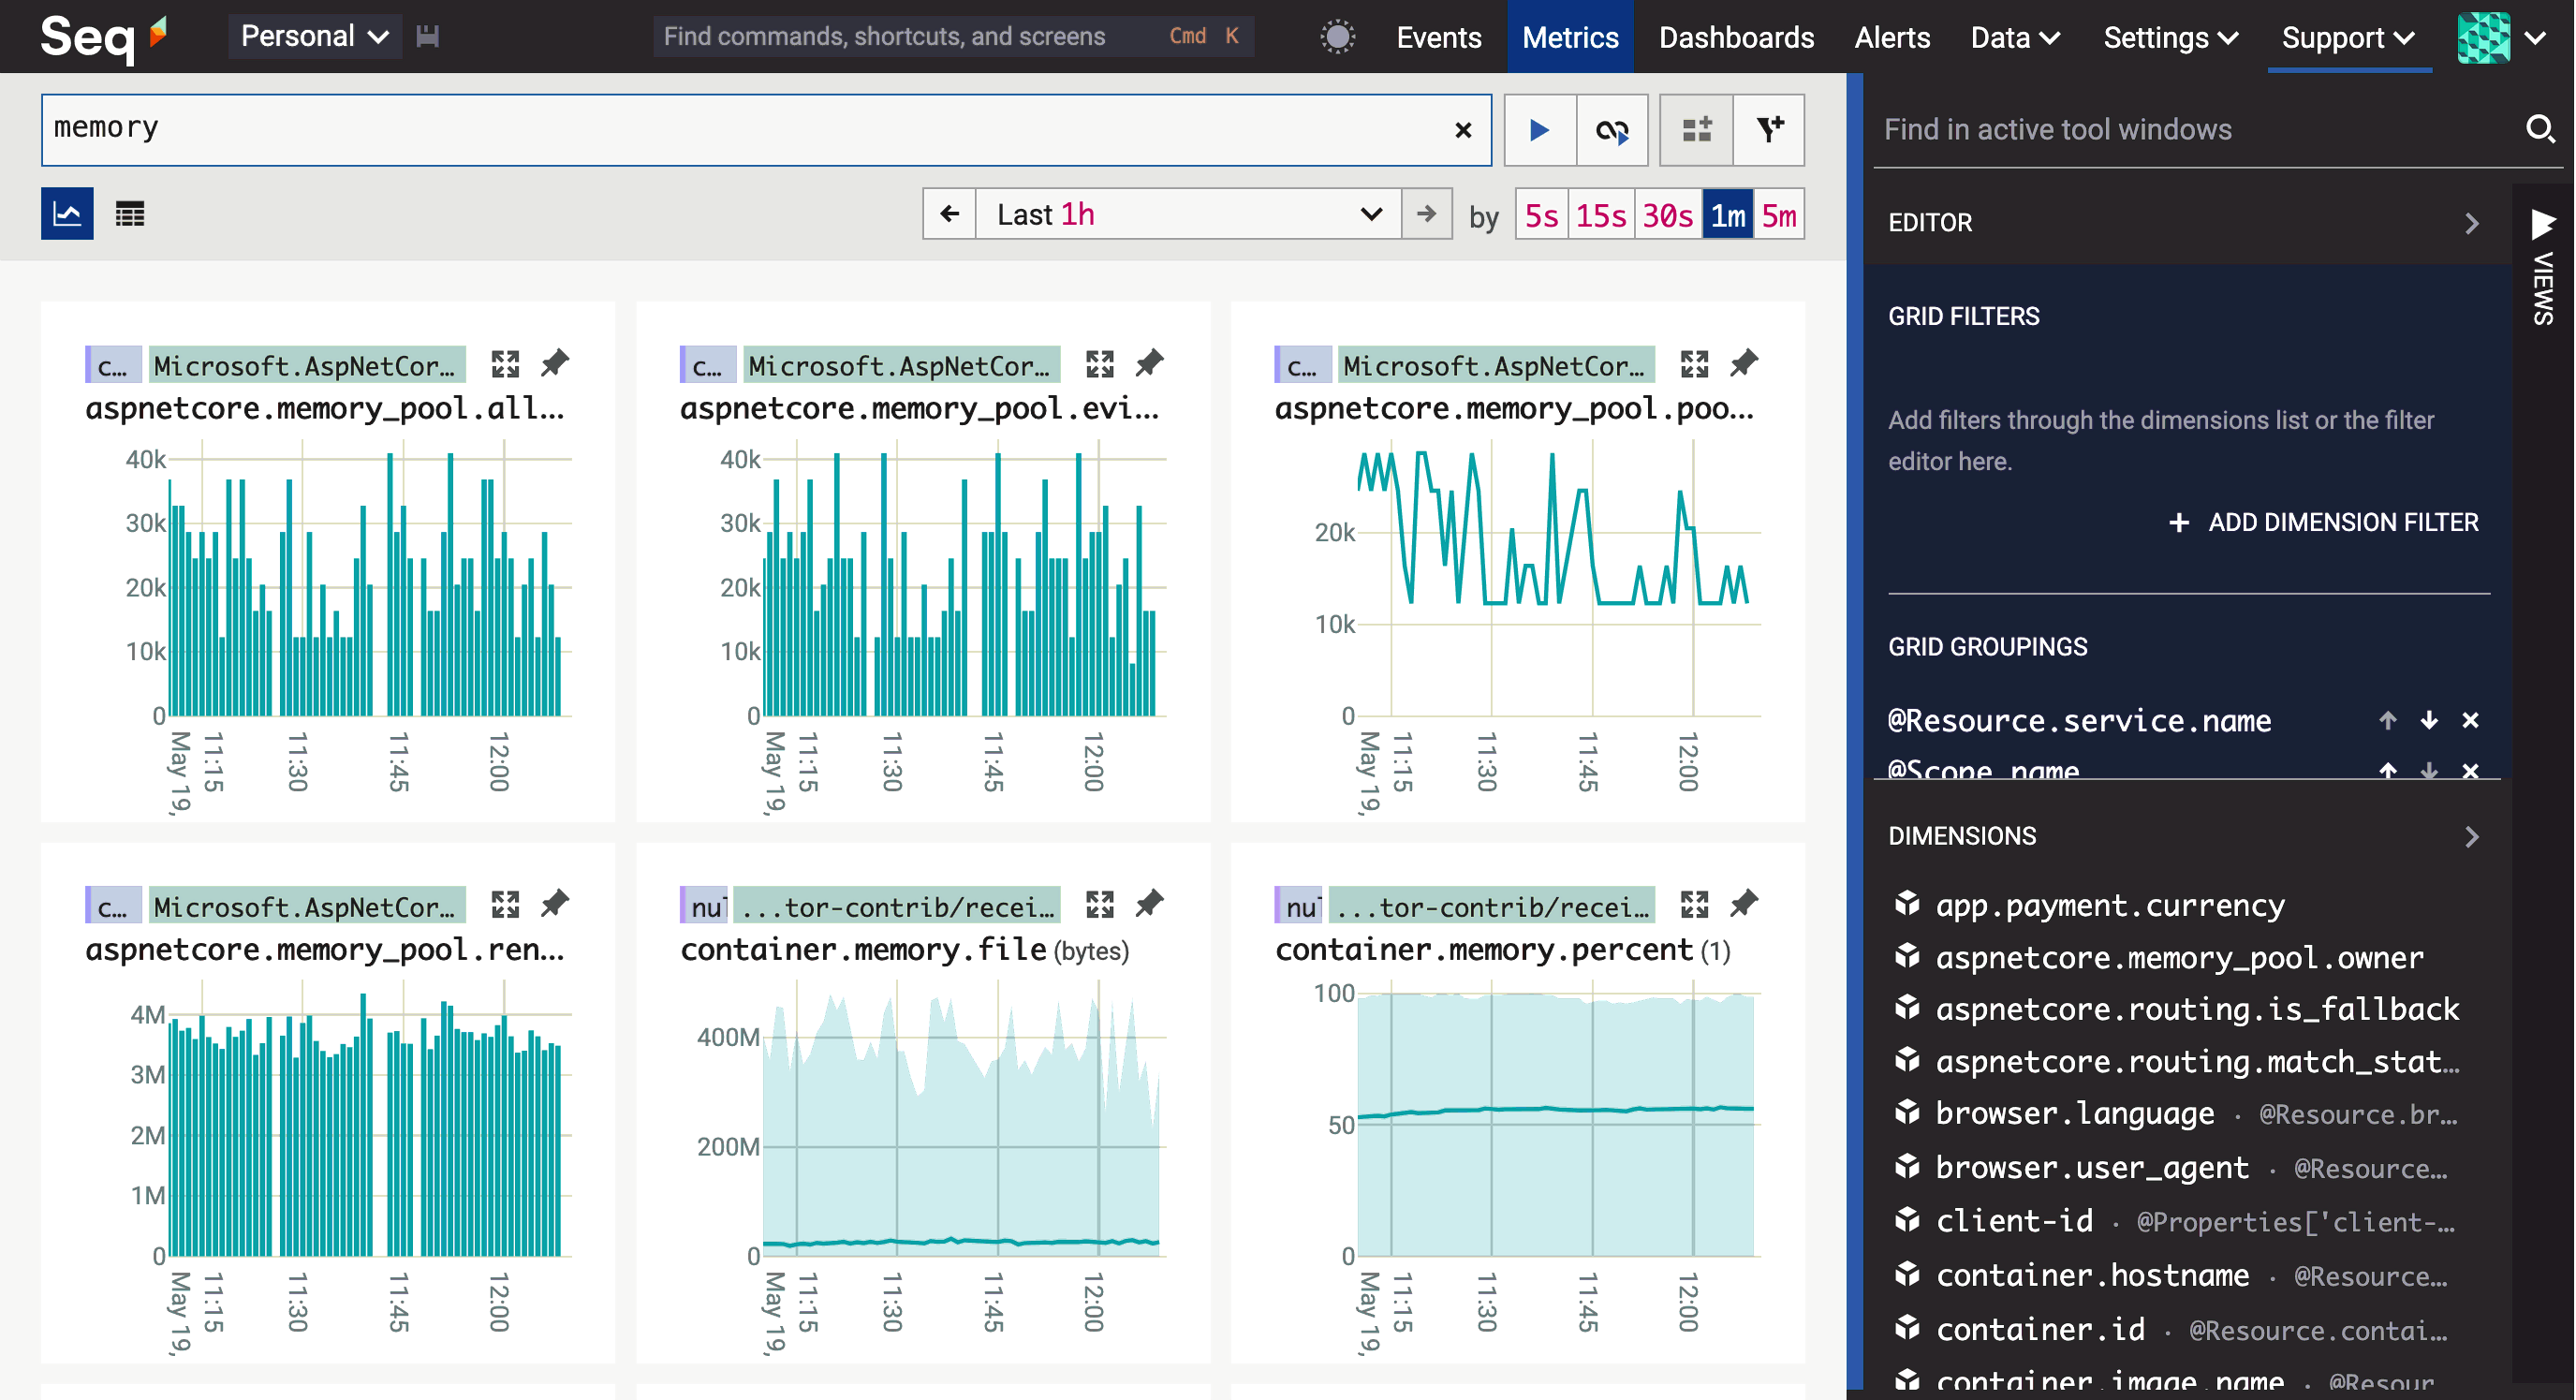Open the Data menu
This screenshot has width=2576, height=1400.
(x=2015, y=37)
